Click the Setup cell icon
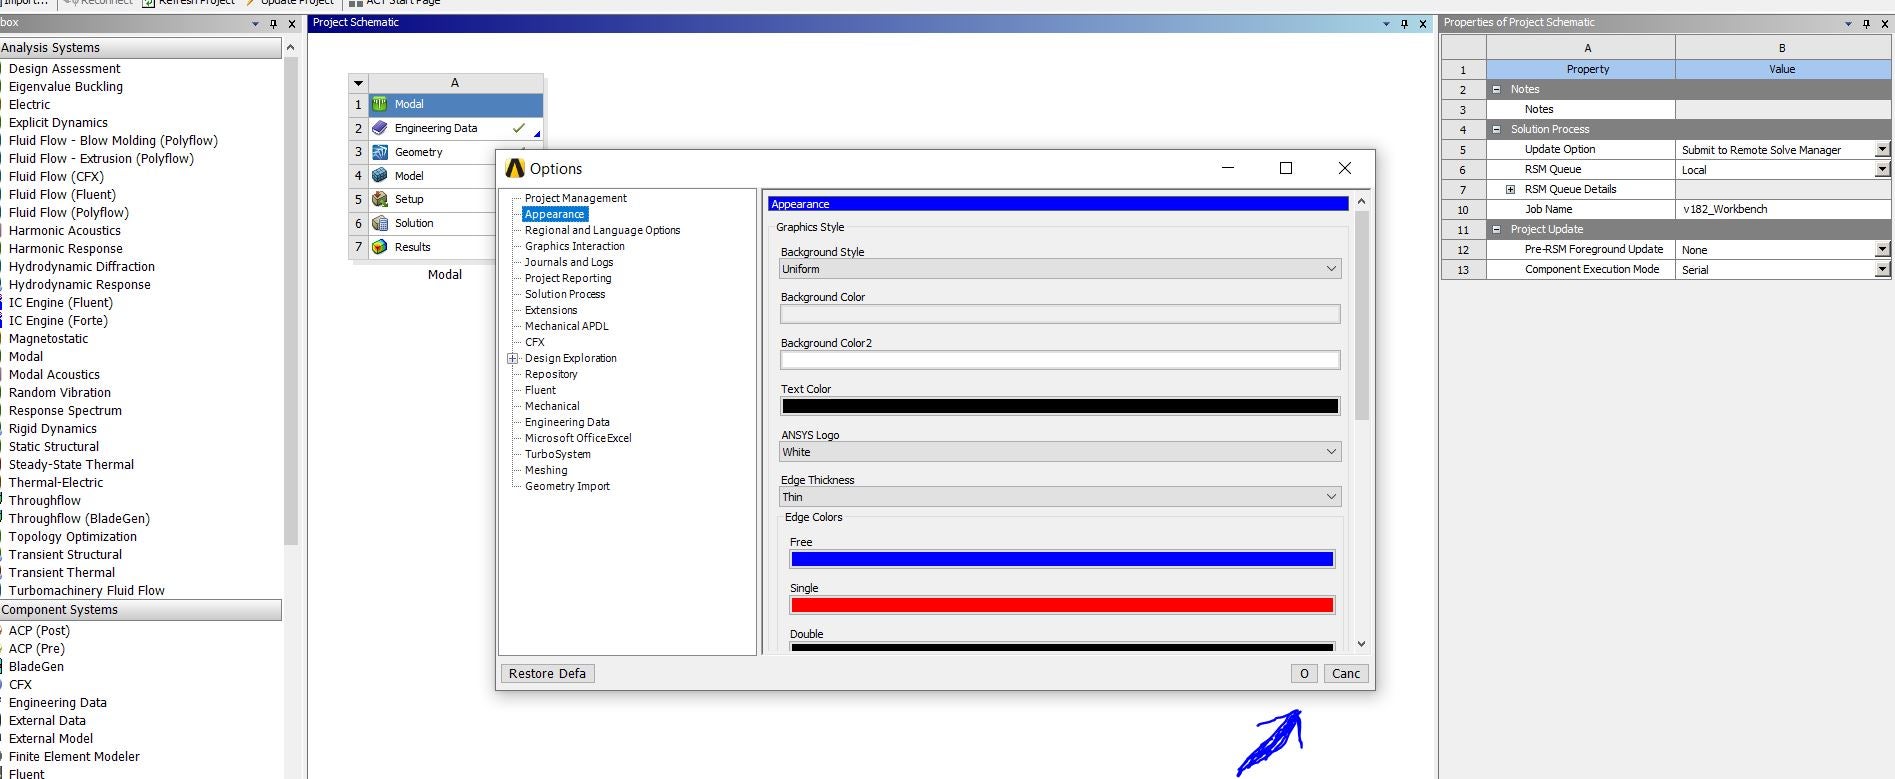Viewport: 1895px width, 779px height. pos(380,199)
